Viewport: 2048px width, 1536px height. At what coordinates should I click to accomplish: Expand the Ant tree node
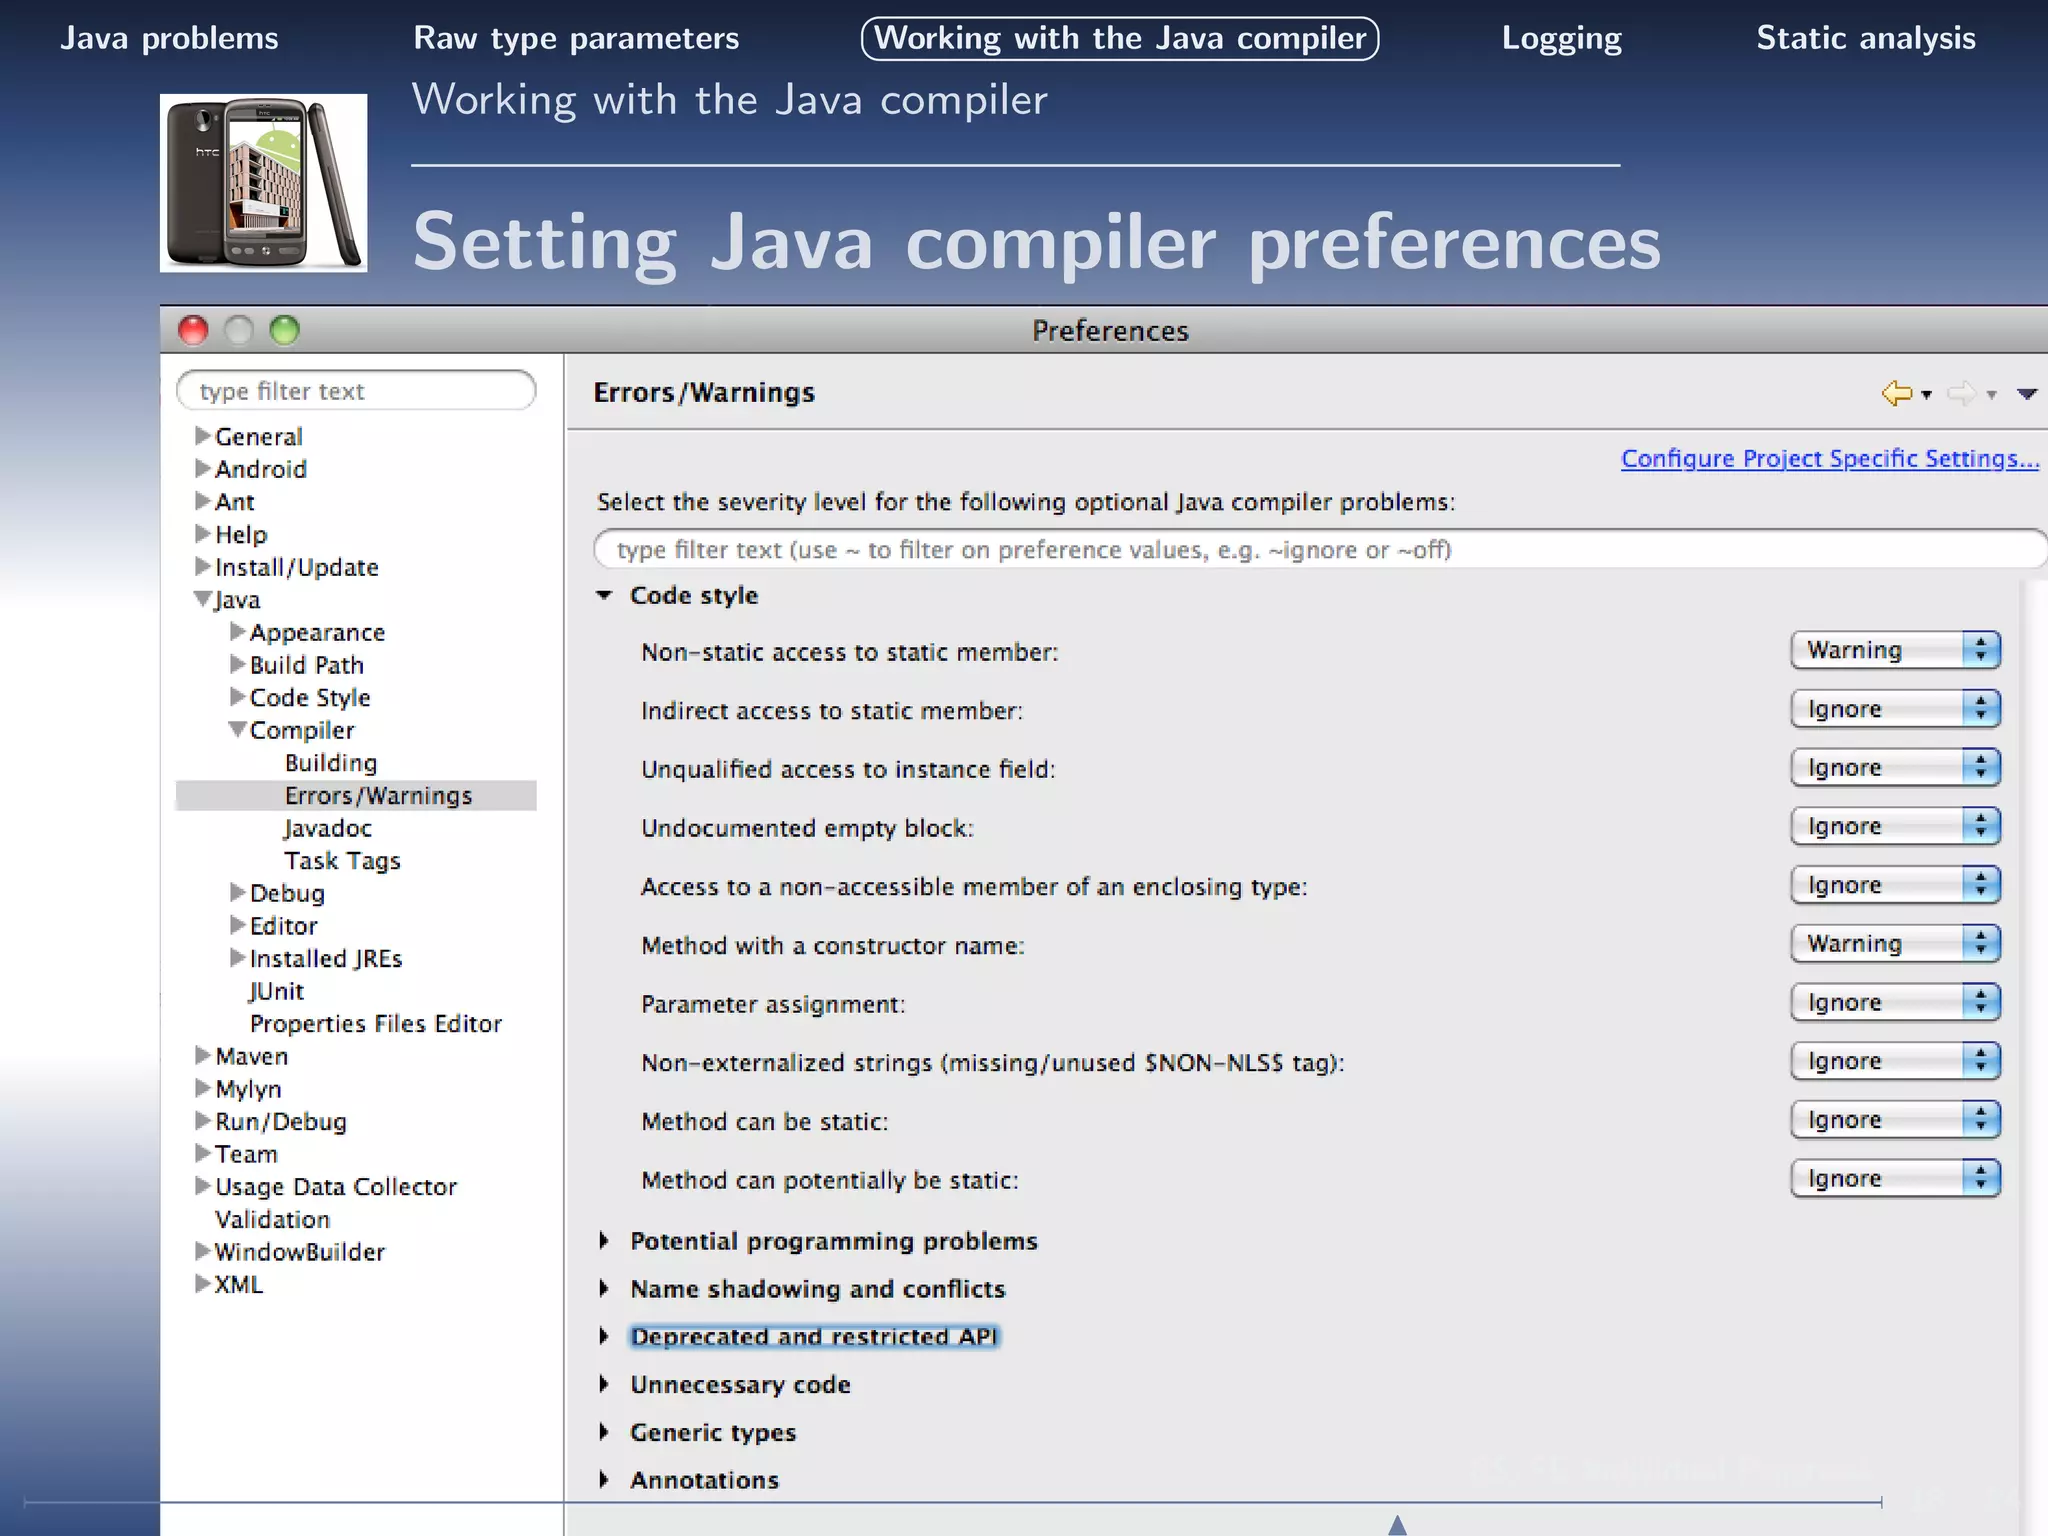(x=203, y=501)
